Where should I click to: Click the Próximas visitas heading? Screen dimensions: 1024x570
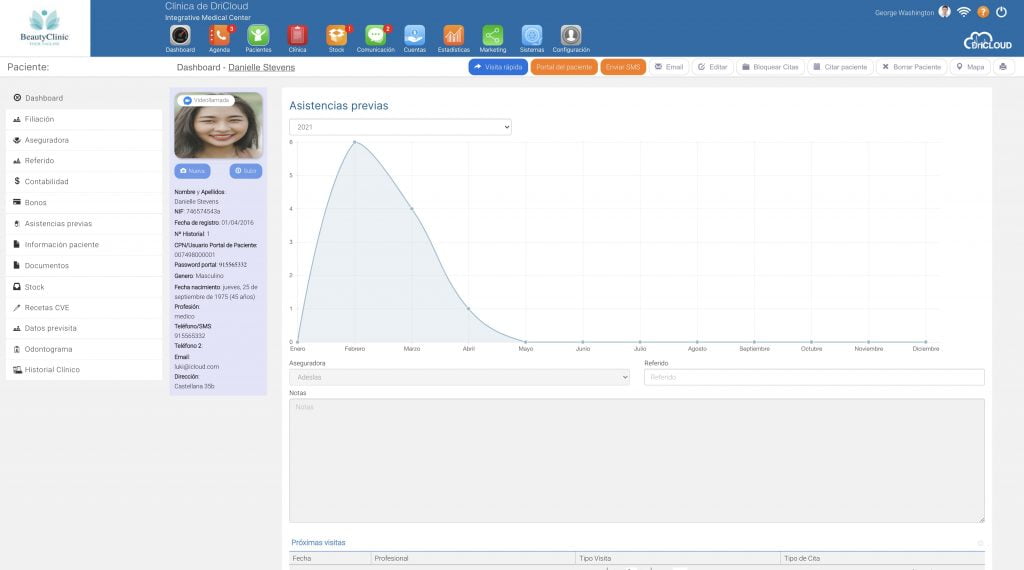(x=318, y=543)
